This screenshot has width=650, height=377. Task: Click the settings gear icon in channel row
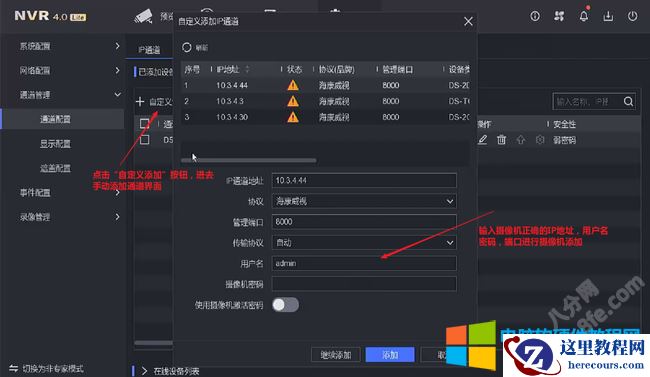[540, 140]
